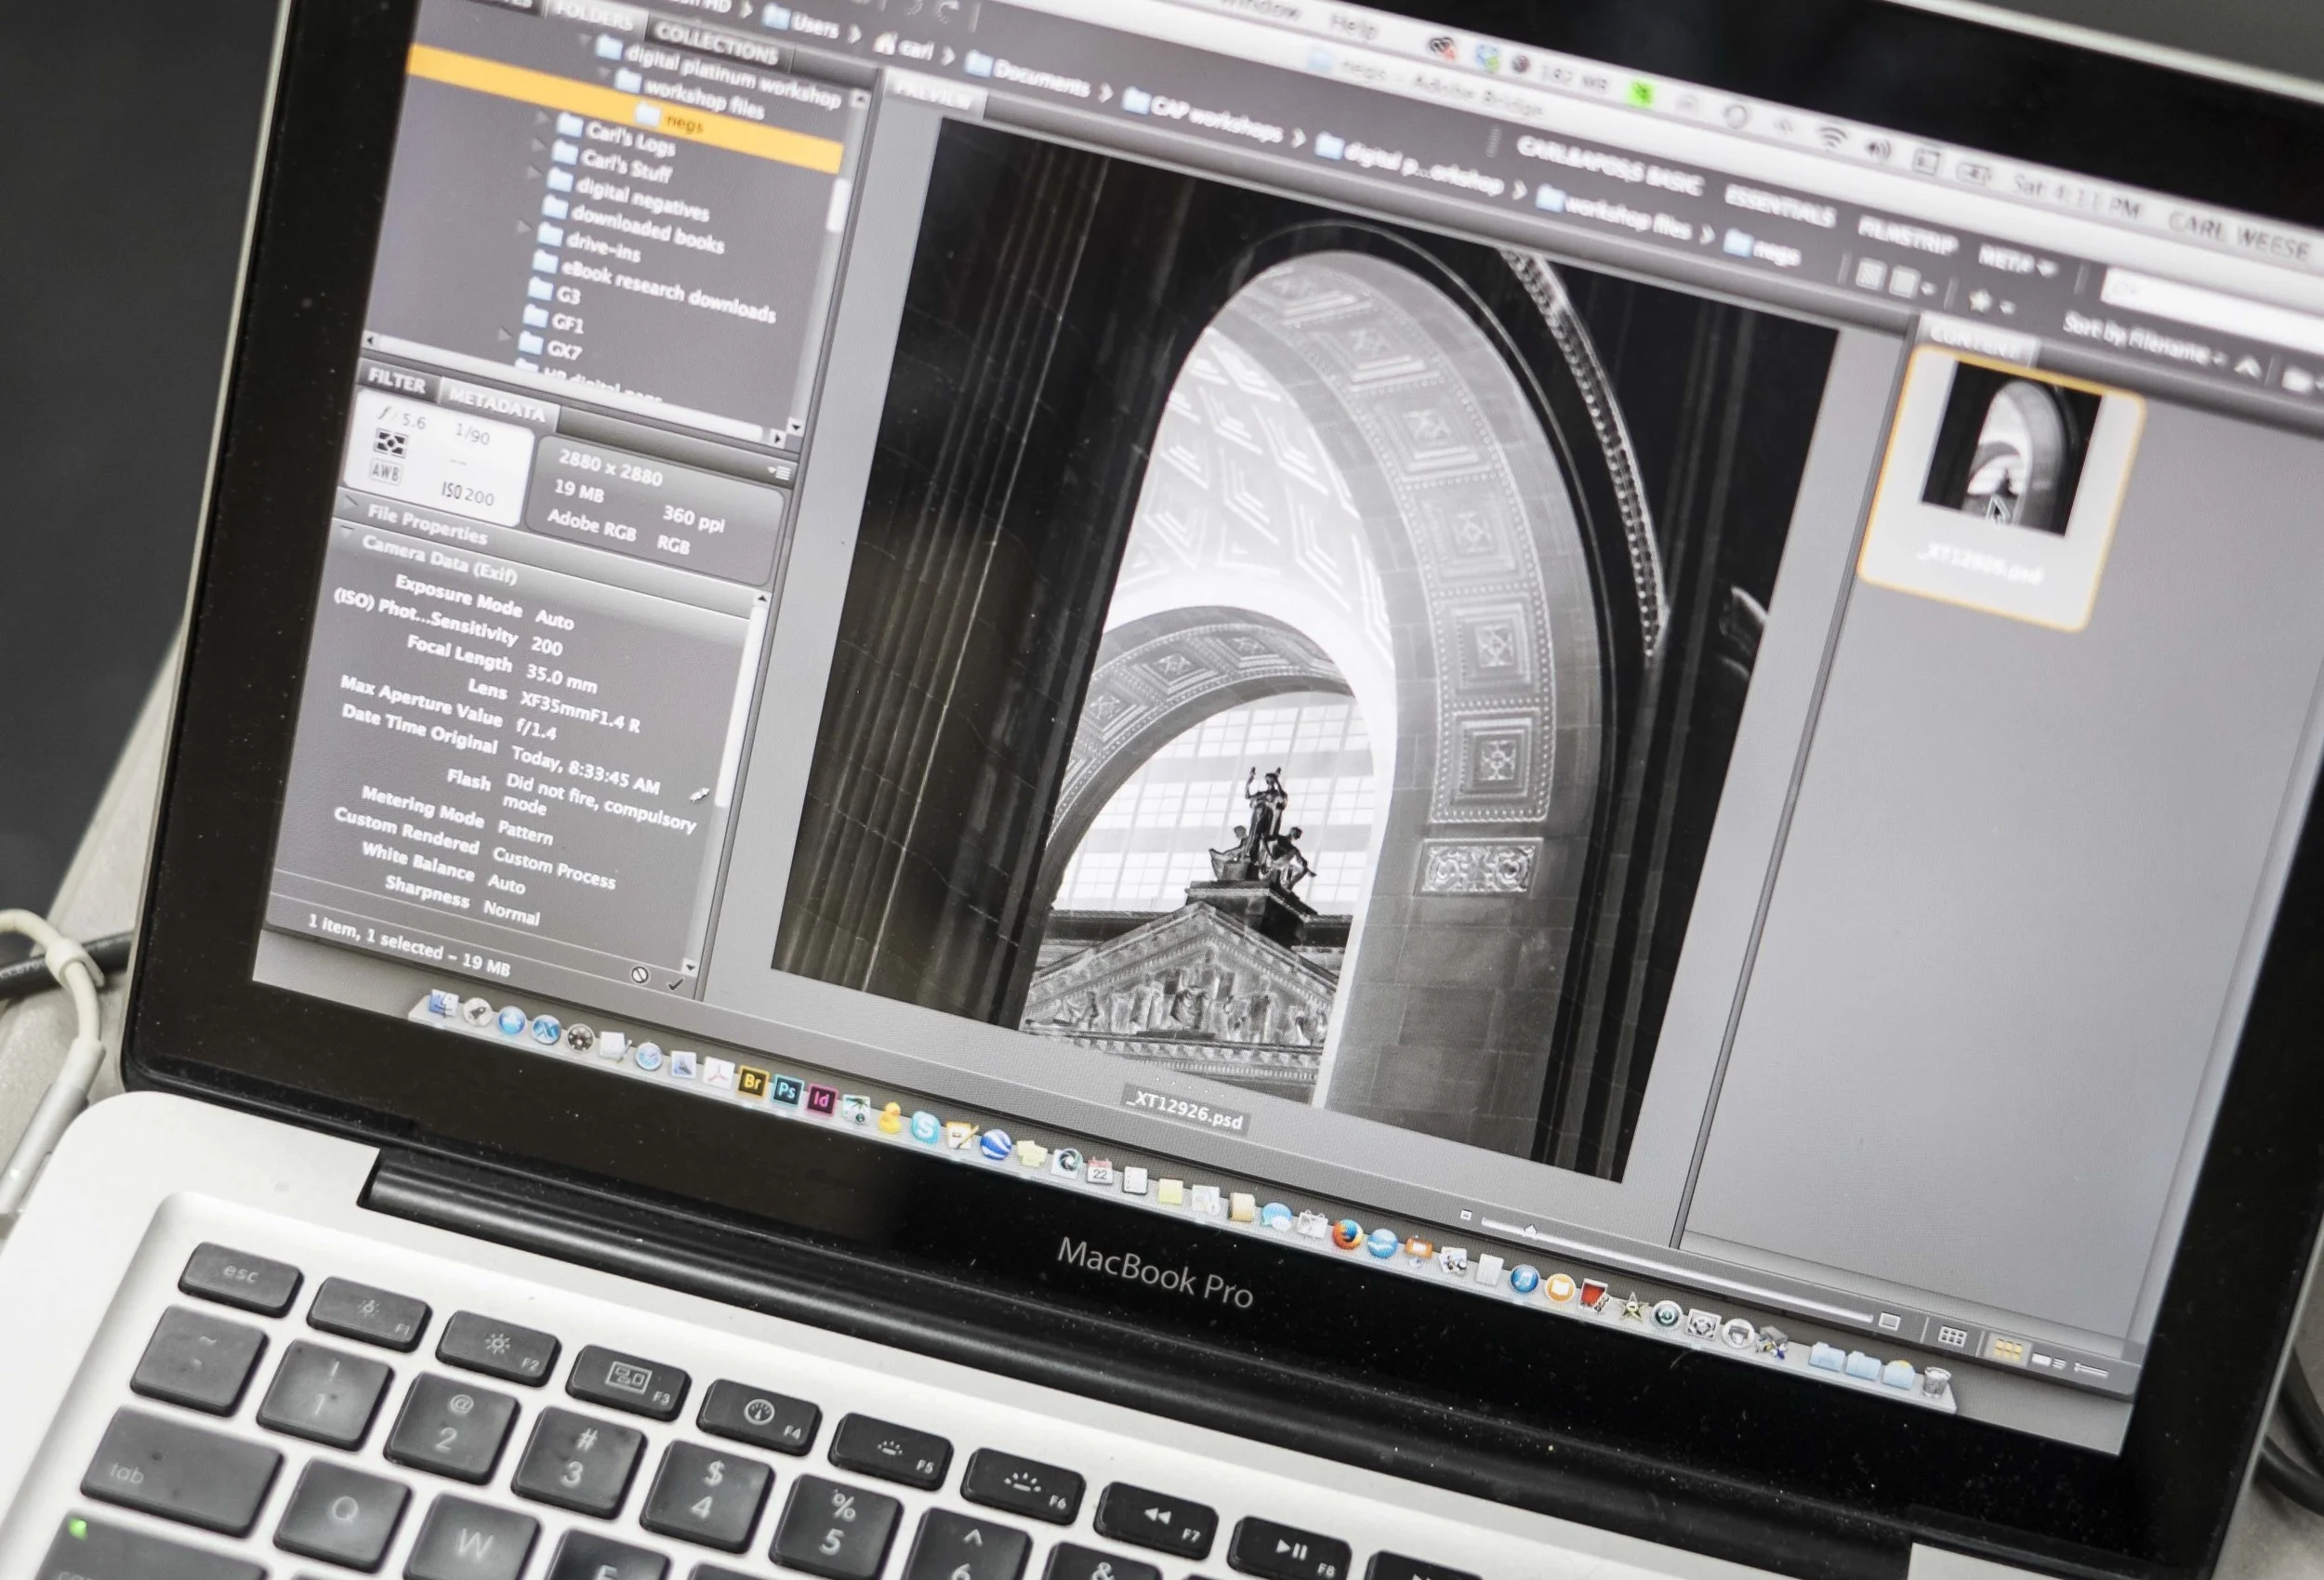This screenshot has height=1580, width=2324.
Task: Click larger thumbnail size icon
Action: (x=1888, y=1321)
